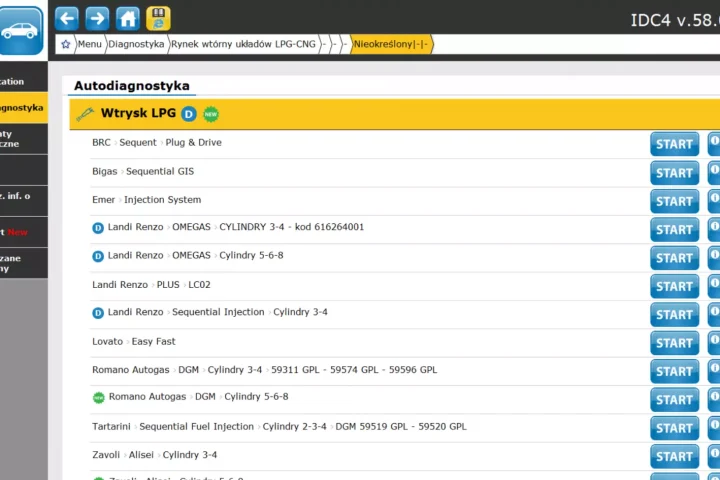Go back with the left arrow button

click(67, 18)
